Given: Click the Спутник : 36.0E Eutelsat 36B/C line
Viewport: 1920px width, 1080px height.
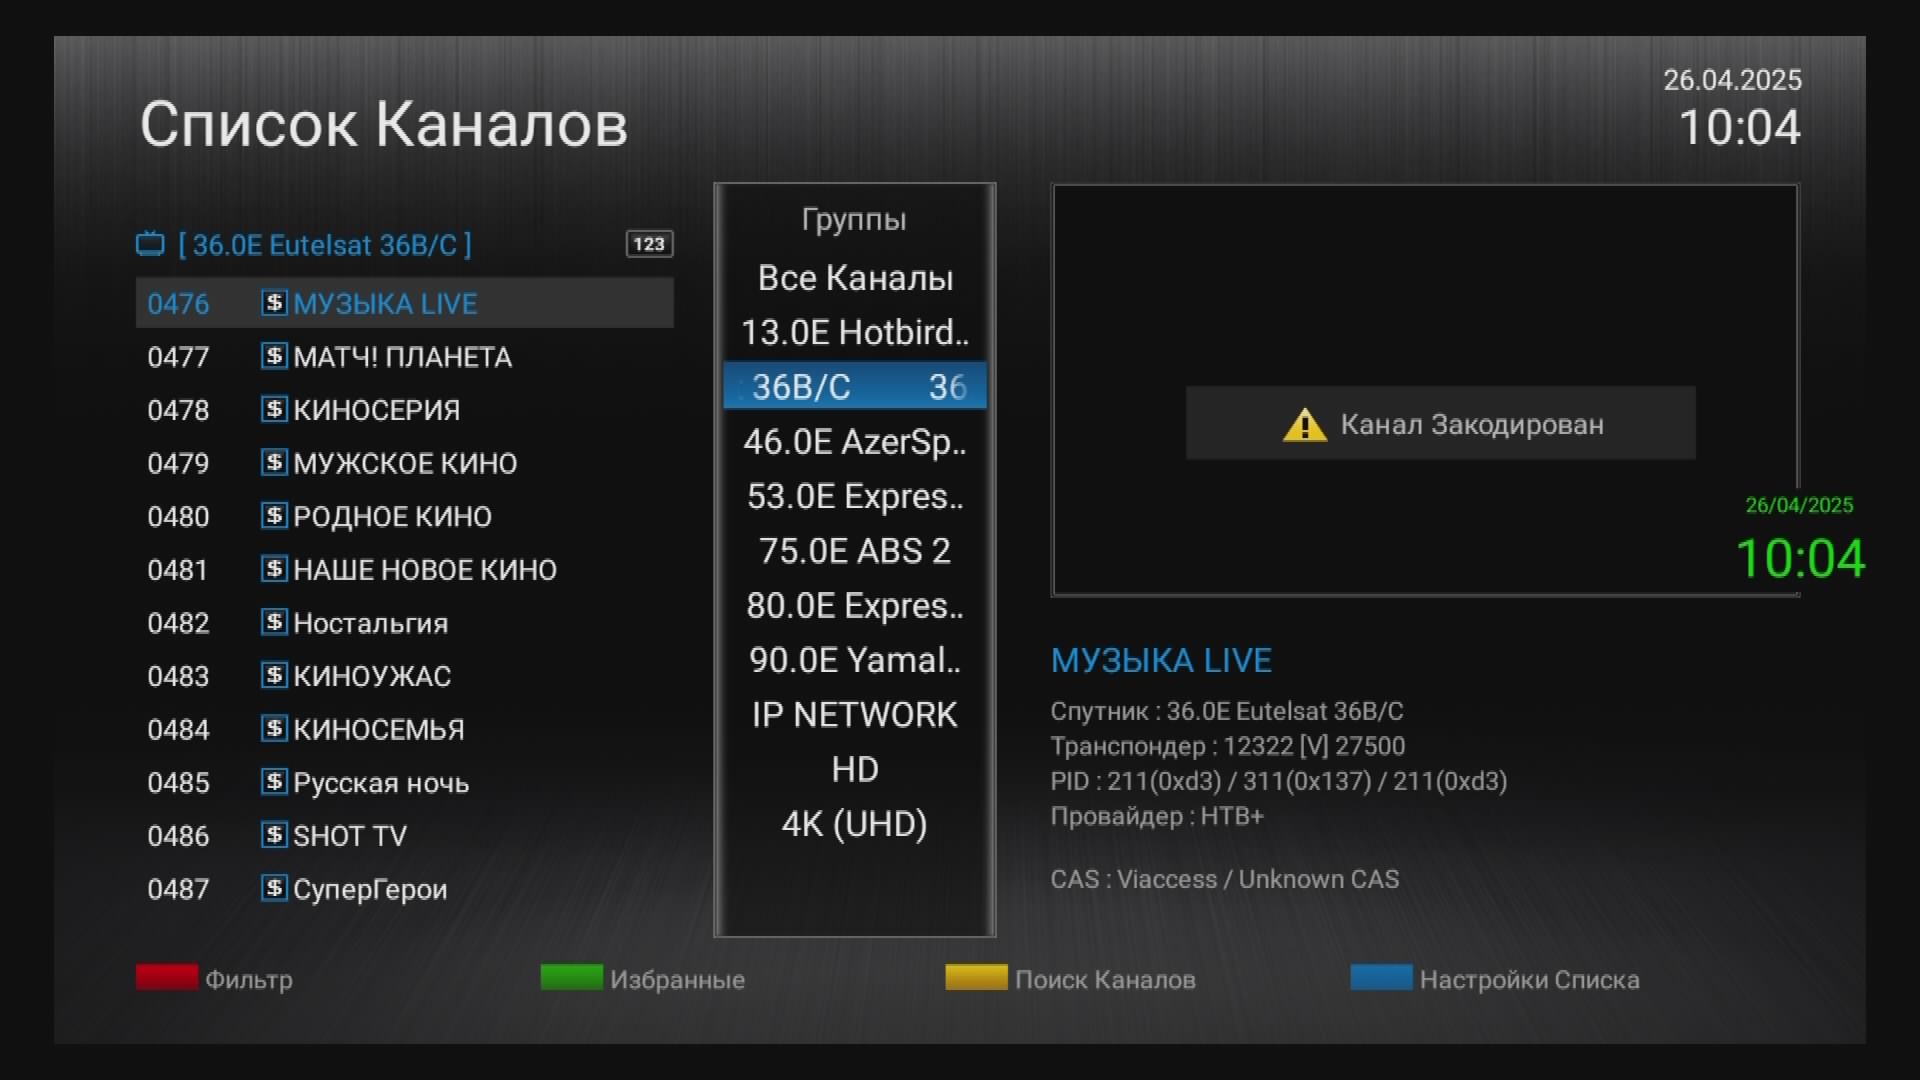Looking at the screenshot, I should click(x=1227, y=711).
